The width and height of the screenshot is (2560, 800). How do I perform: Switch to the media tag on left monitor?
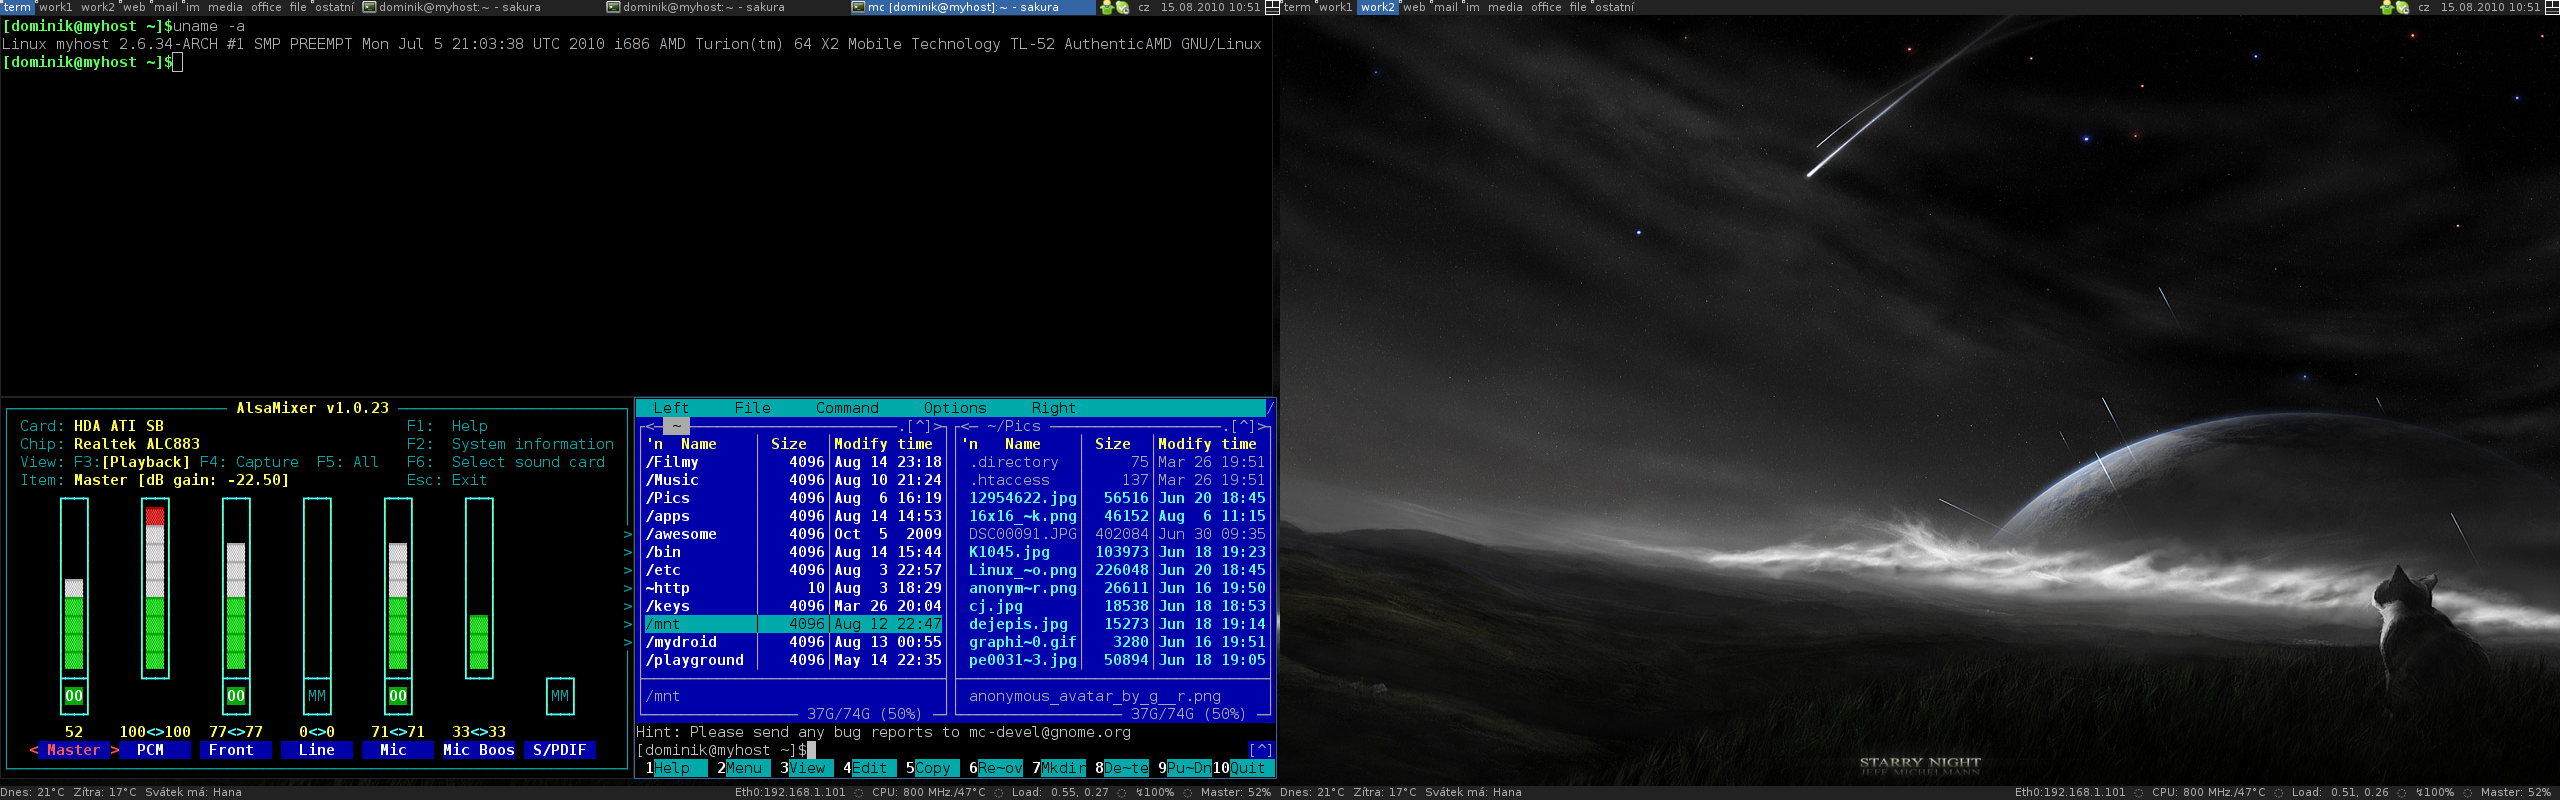(225, 7)
